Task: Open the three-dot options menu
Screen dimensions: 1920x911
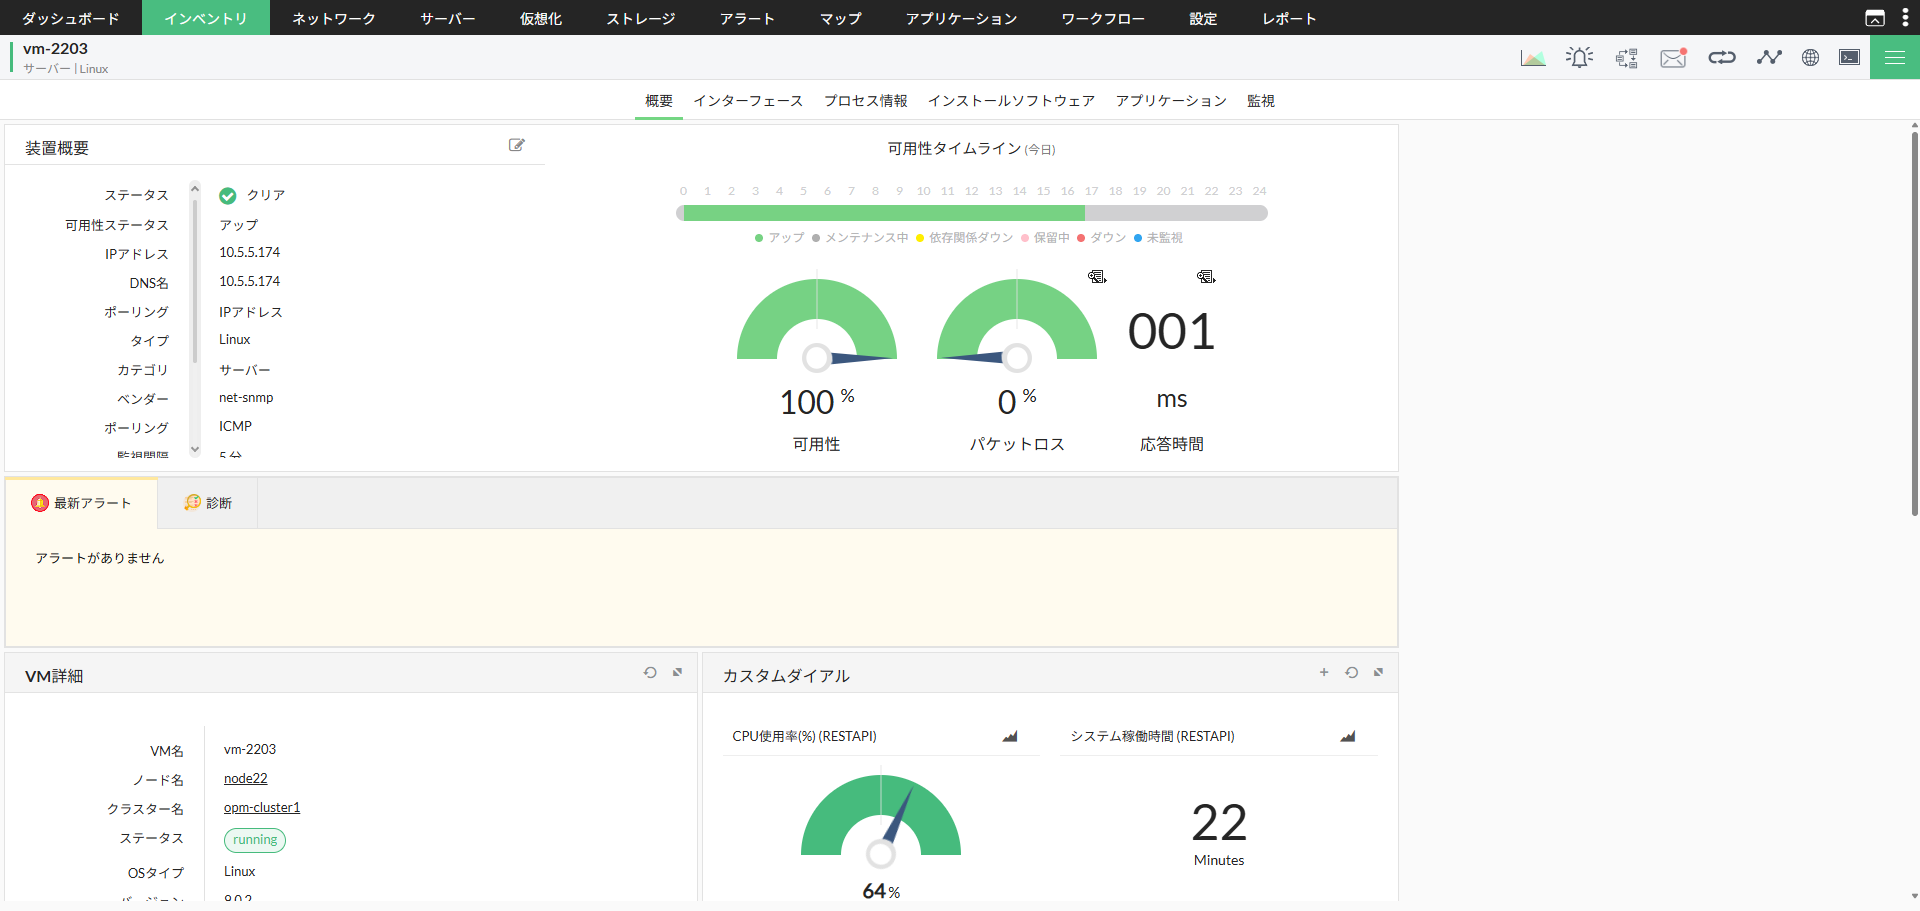Action: pyautogui.click(x=1905, y=18)
